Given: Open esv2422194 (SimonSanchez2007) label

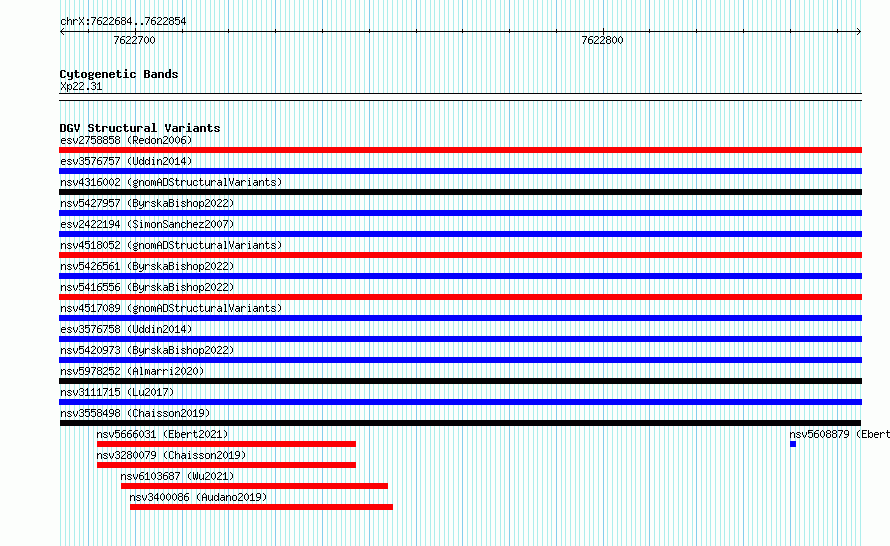Looking at the screenshot, I should (147, 224).
